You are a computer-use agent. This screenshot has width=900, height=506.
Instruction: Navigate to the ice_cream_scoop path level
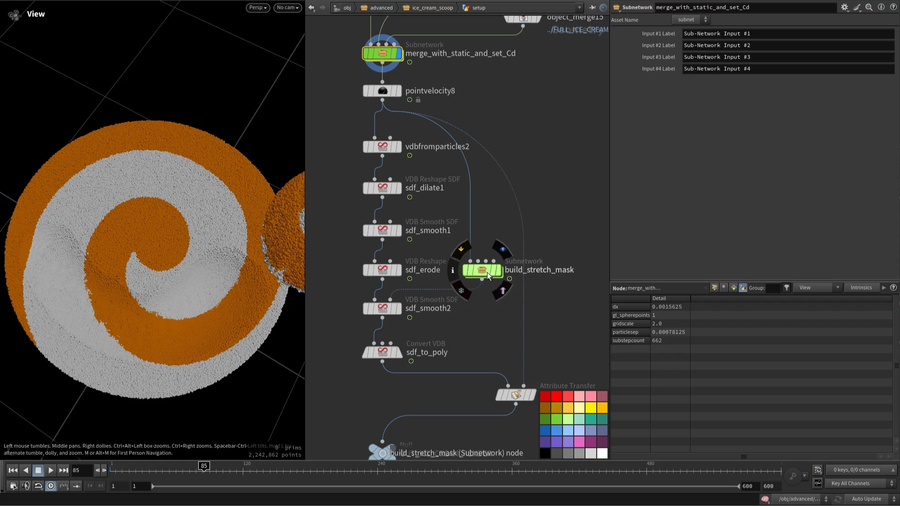point(428,8)
